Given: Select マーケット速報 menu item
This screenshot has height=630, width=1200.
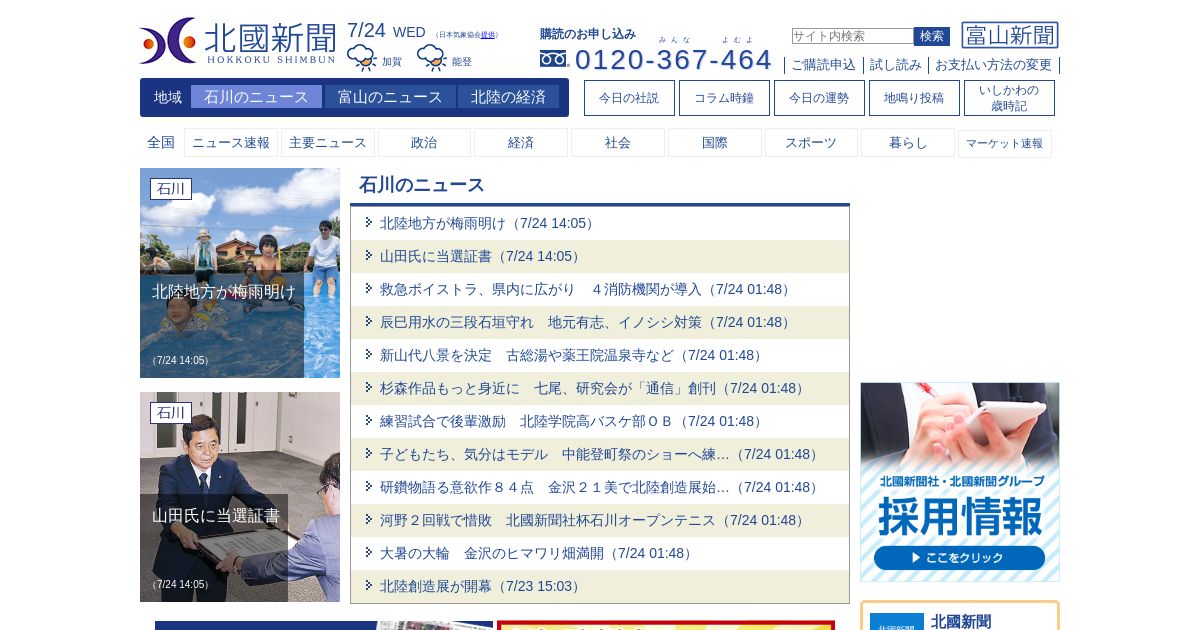Looking at the screenshot, I should pos(1005,143).
